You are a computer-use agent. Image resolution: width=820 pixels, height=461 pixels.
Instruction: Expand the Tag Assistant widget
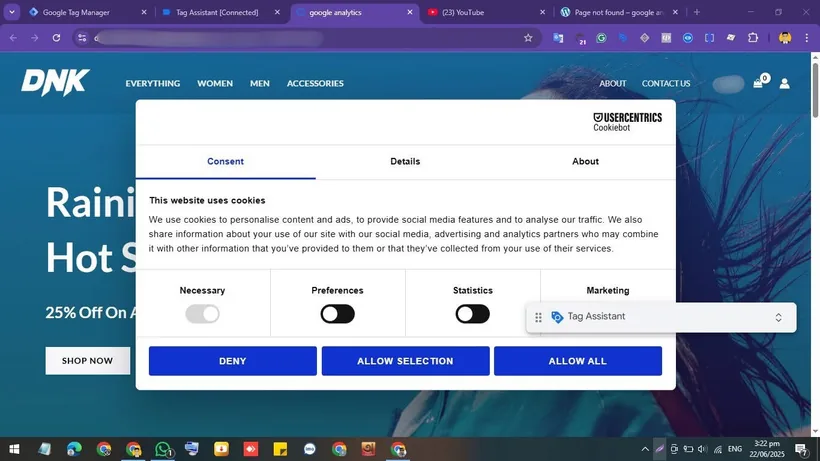(x=778, y=317)
